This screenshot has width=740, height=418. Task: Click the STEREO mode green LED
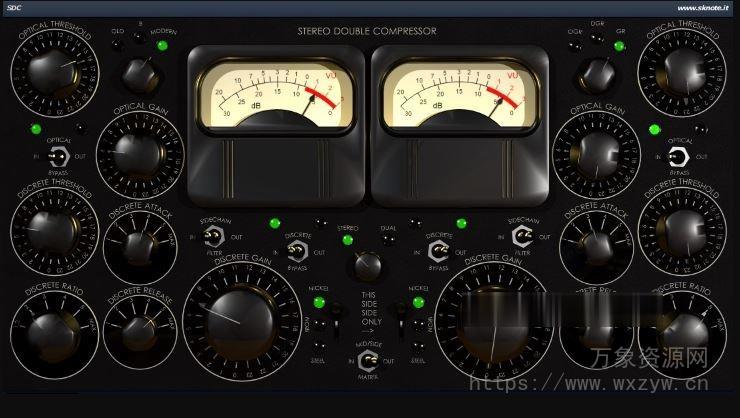348,240
